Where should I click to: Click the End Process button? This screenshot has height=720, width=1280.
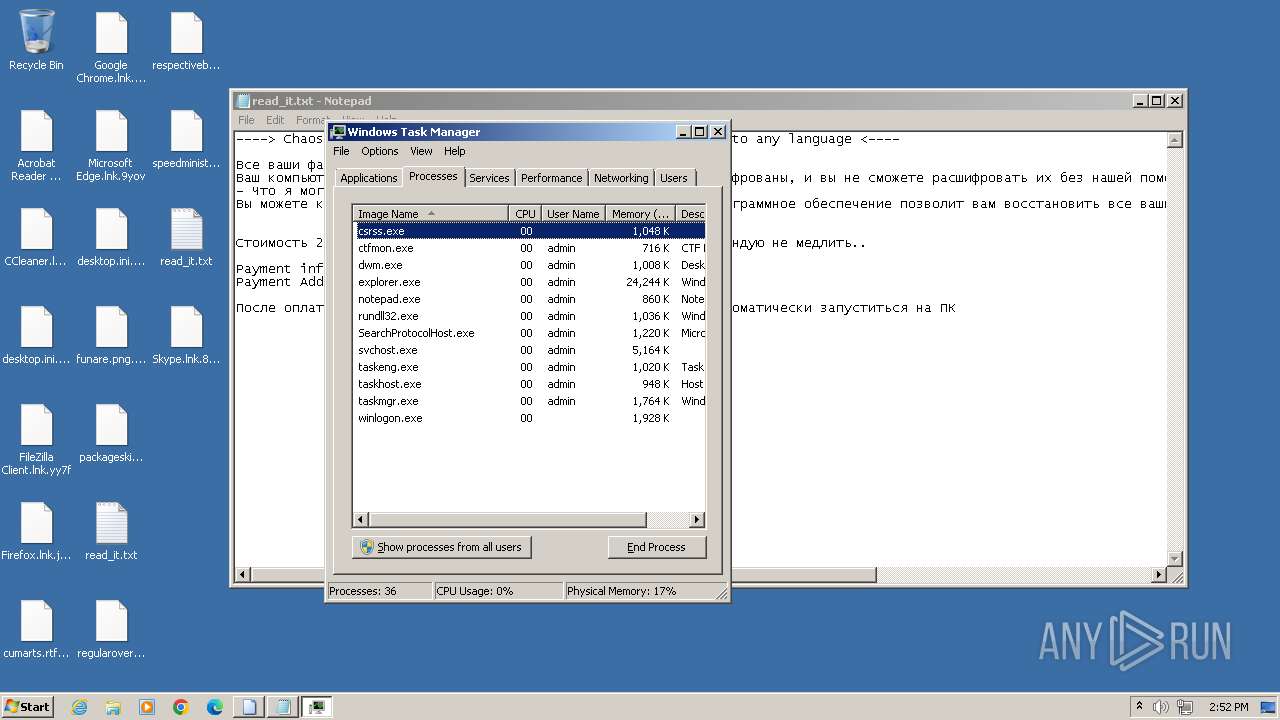click(x=656, y=547)
